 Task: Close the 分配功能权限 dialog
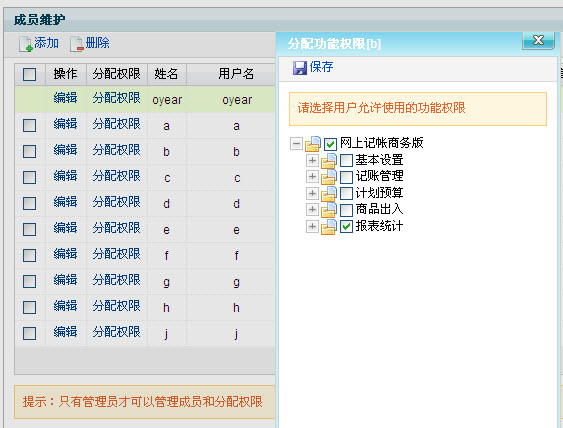pos(539,40)
